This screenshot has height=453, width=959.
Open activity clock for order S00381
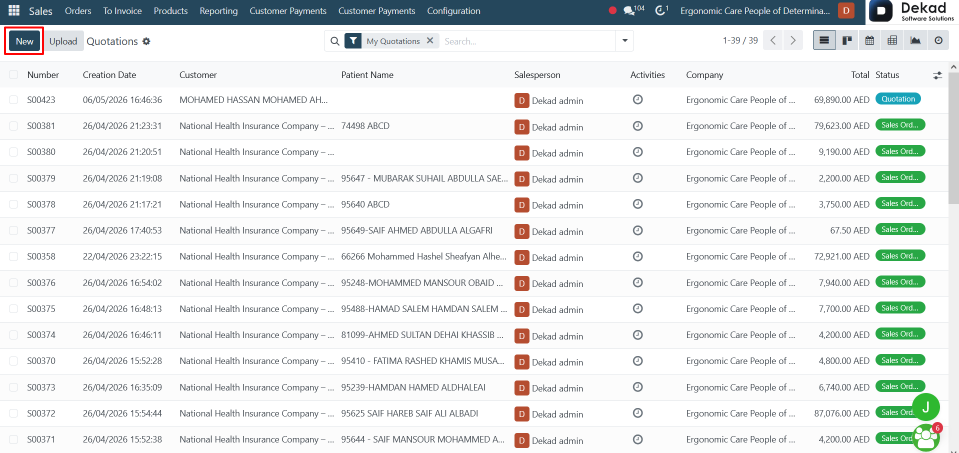637,125
